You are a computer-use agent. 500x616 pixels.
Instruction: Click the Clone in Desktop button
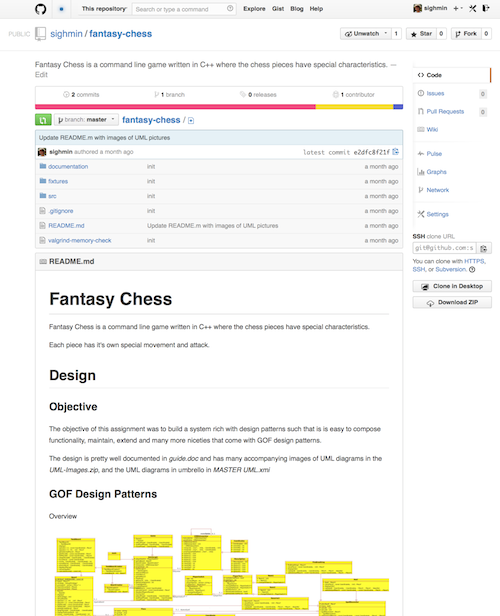452,286
